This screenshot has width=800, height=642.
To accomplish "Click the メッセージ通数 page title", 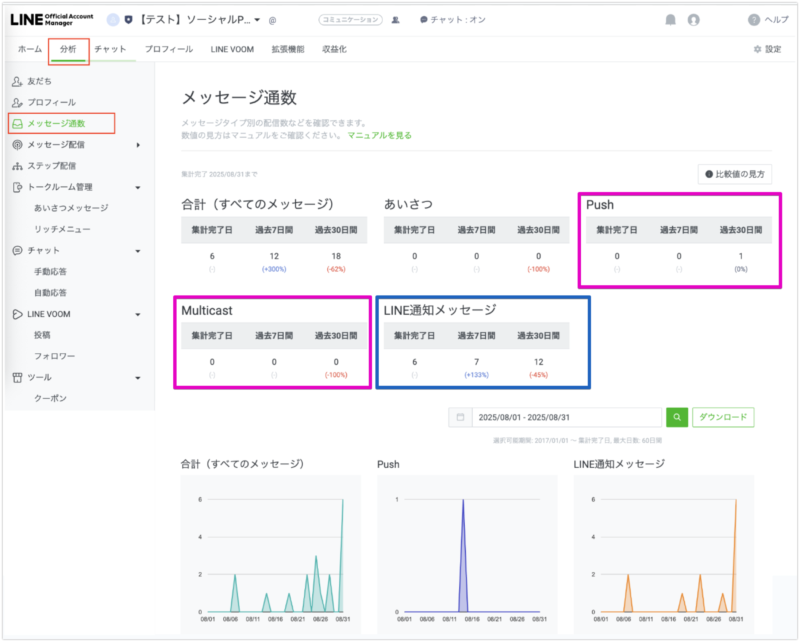I will pos(239,97).
